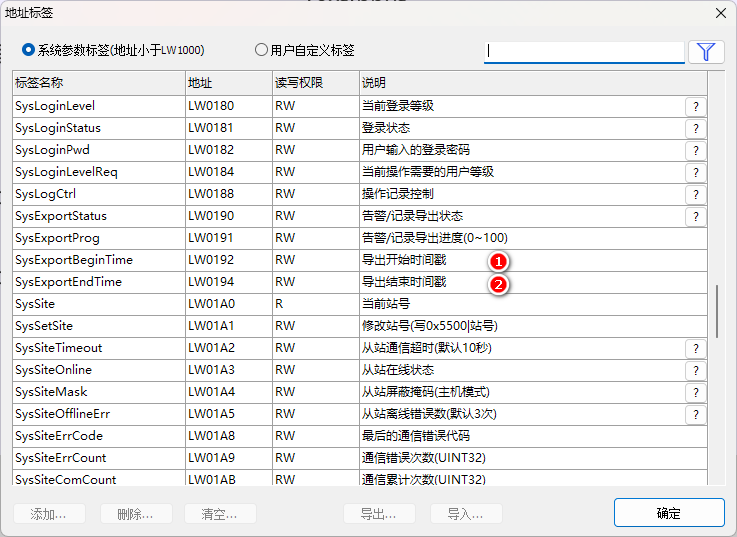
Task: Click the filter funnel icon
Action: point(706,52)
